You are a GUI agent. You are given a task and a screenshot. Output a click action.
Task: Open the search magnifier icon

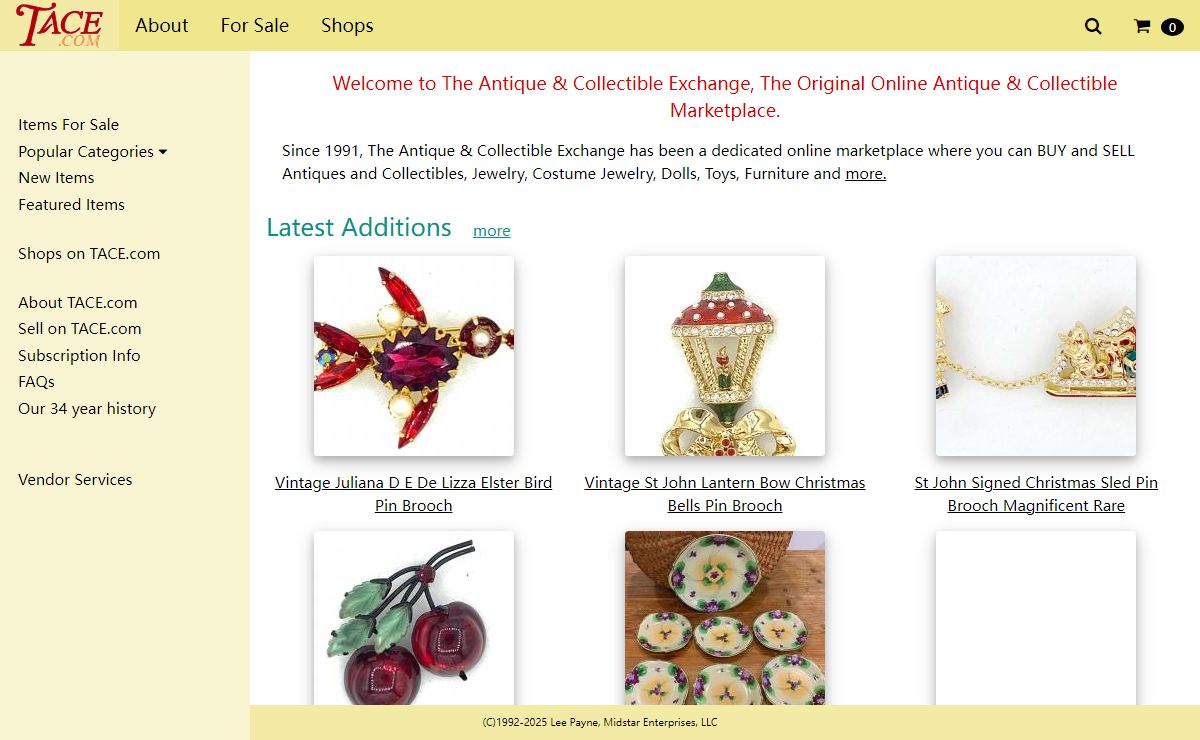point(1093,26)
